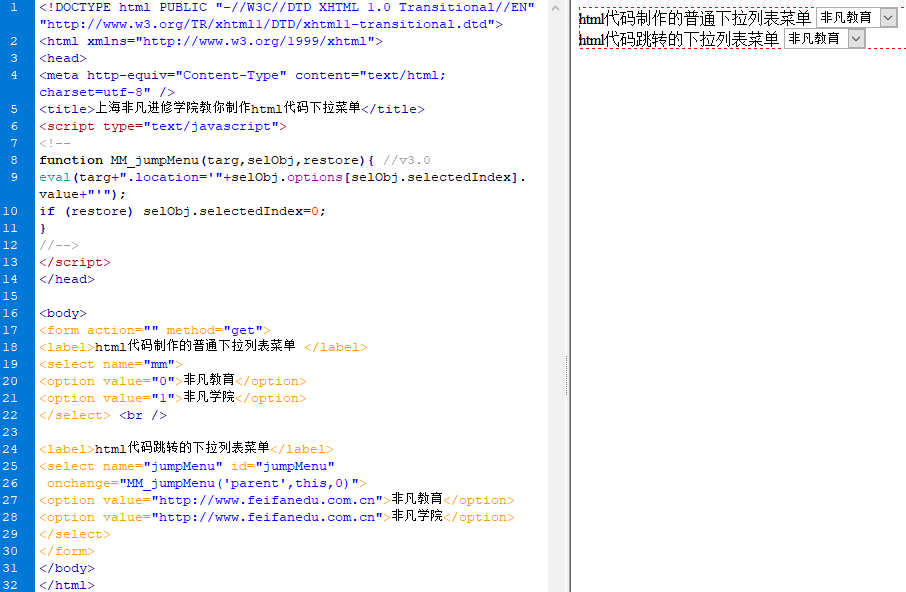Open the jump menu 非凡教育 dropdown in preview
906x592 pixels.
coord(825,39)
